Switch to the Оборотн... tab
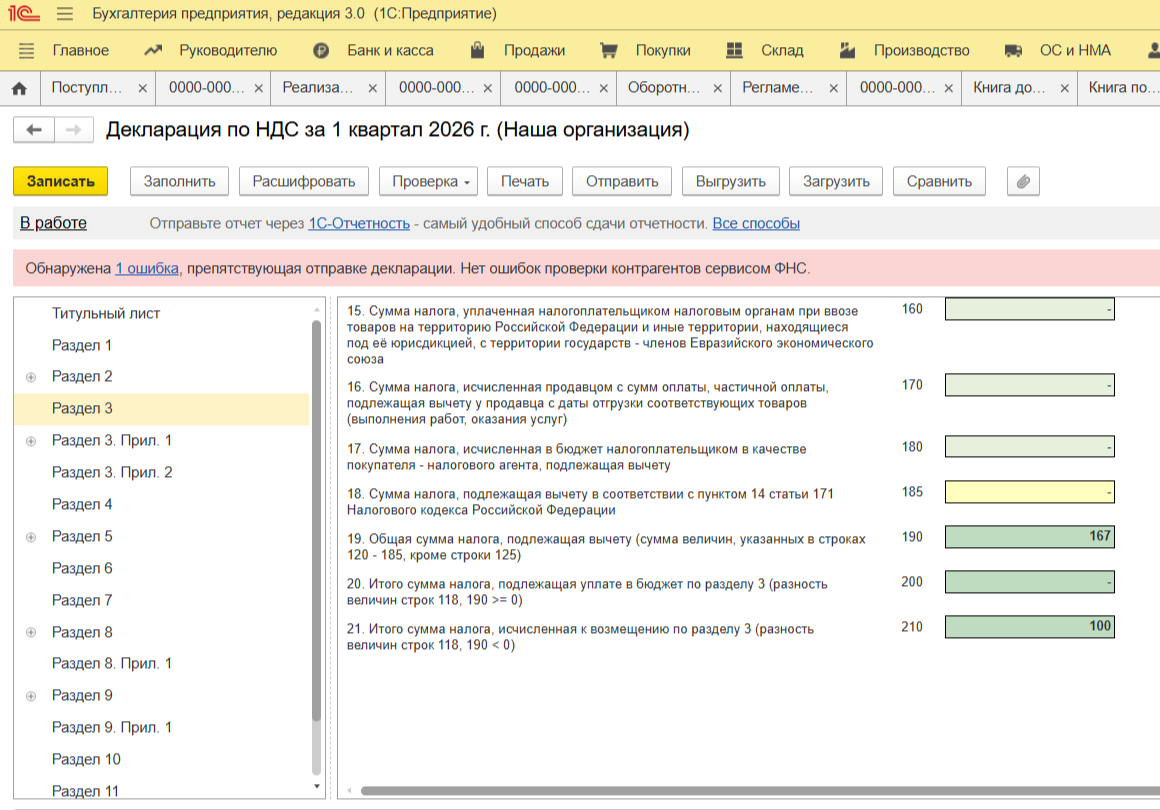This screenshot has height=810, width=1160. click(x=663, y=88)
